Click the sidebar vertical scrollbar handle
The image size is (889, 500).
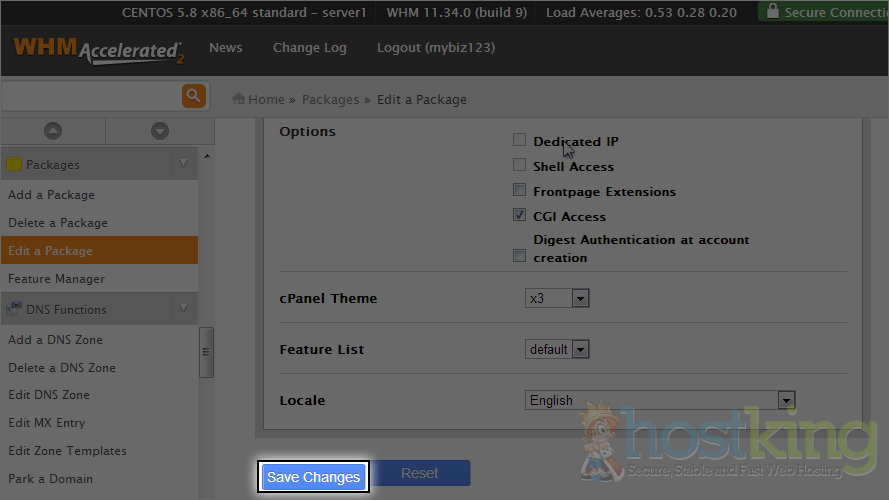pos(206,352)
